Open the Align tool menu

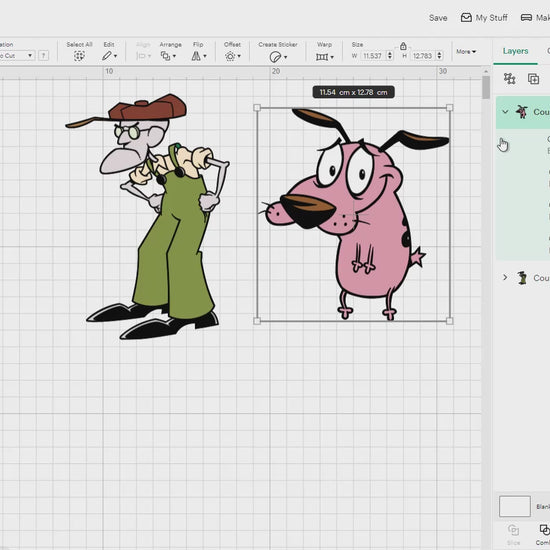[143, 56]
